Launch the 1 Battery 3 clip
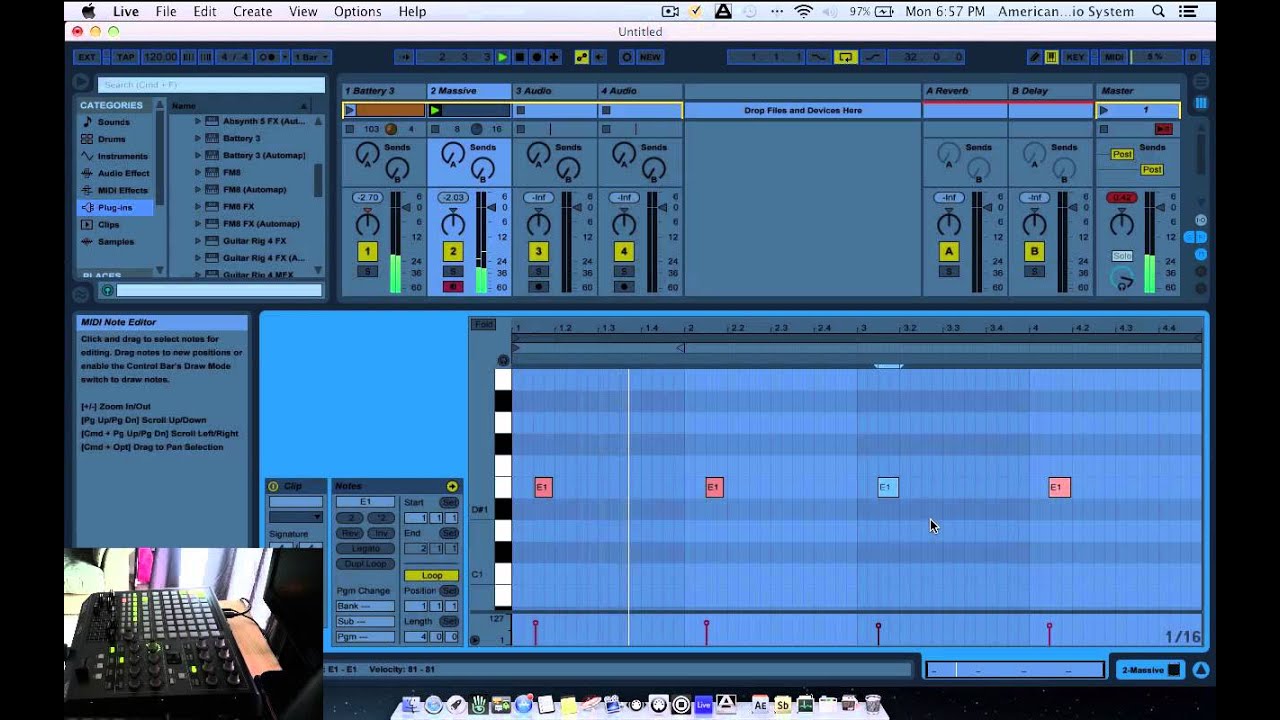Image resolution: width=1280 pixels, height=720 pixels. [x=349, y=110]
